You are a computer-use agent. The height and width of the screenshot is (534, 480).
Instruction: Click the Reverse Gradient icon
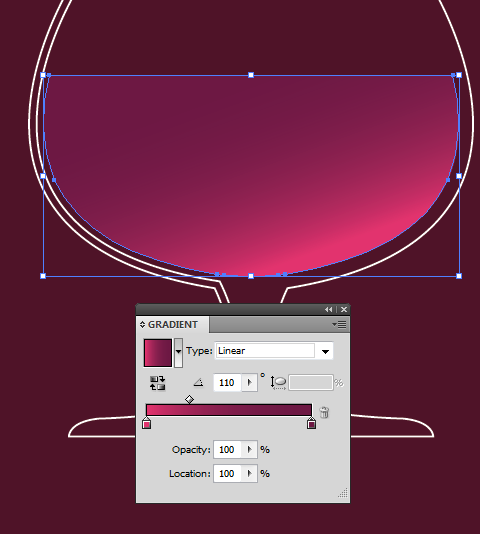(157, 383)
